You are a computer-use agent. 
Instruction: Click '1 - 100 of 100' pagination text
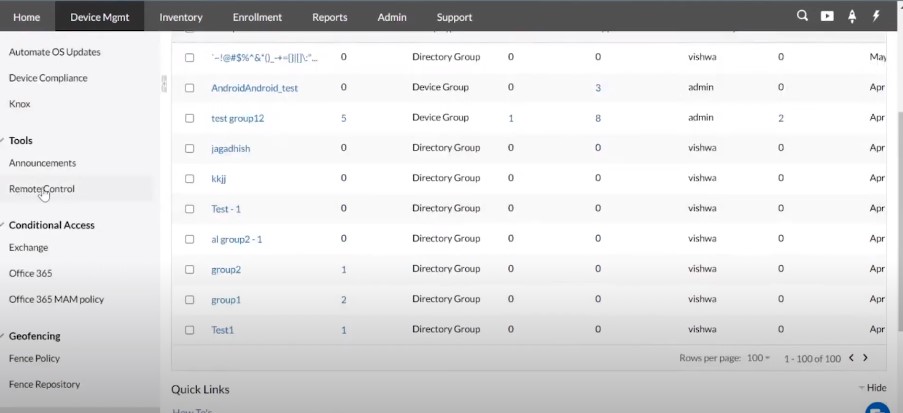coord(813,358)
